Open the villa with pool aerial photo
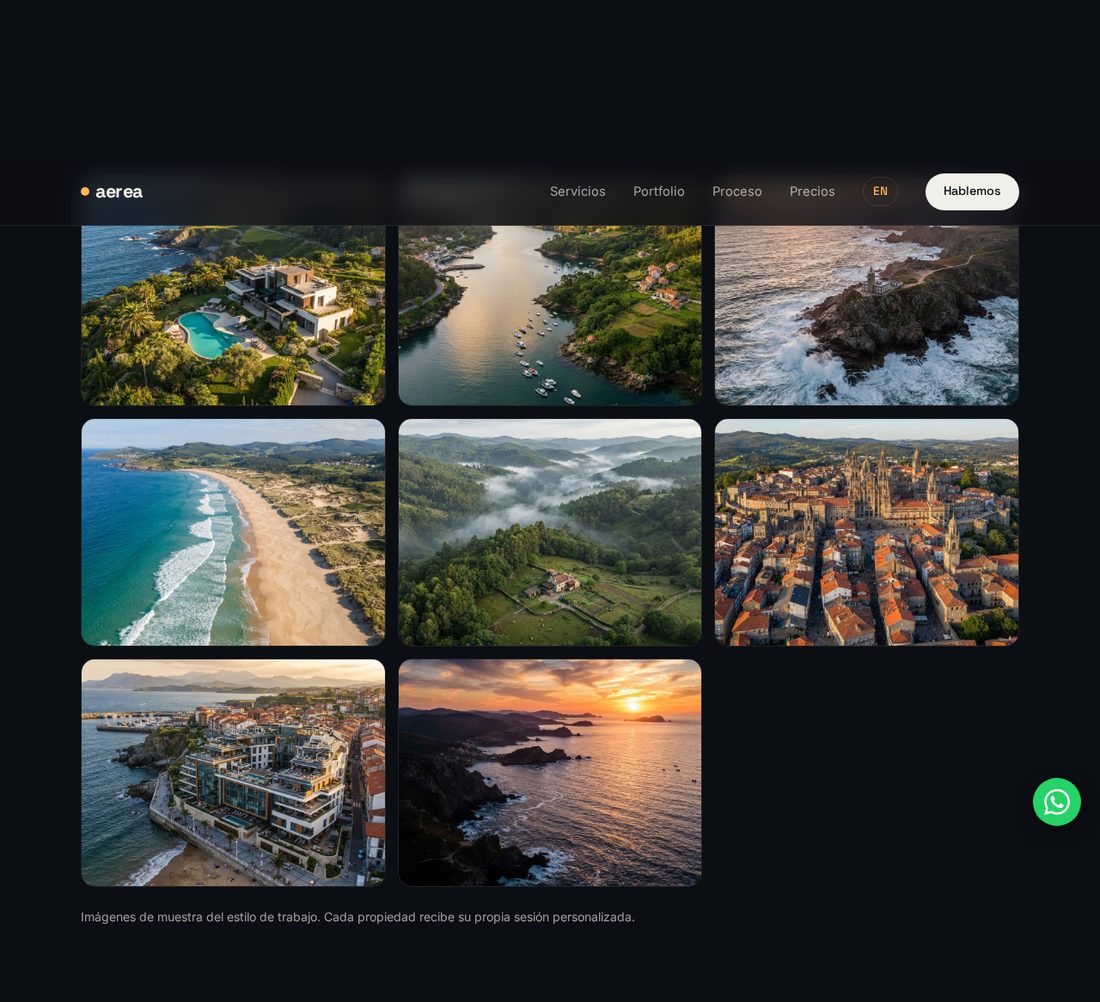This screenshot has width=1100, height=1002. tap(233, 315)
